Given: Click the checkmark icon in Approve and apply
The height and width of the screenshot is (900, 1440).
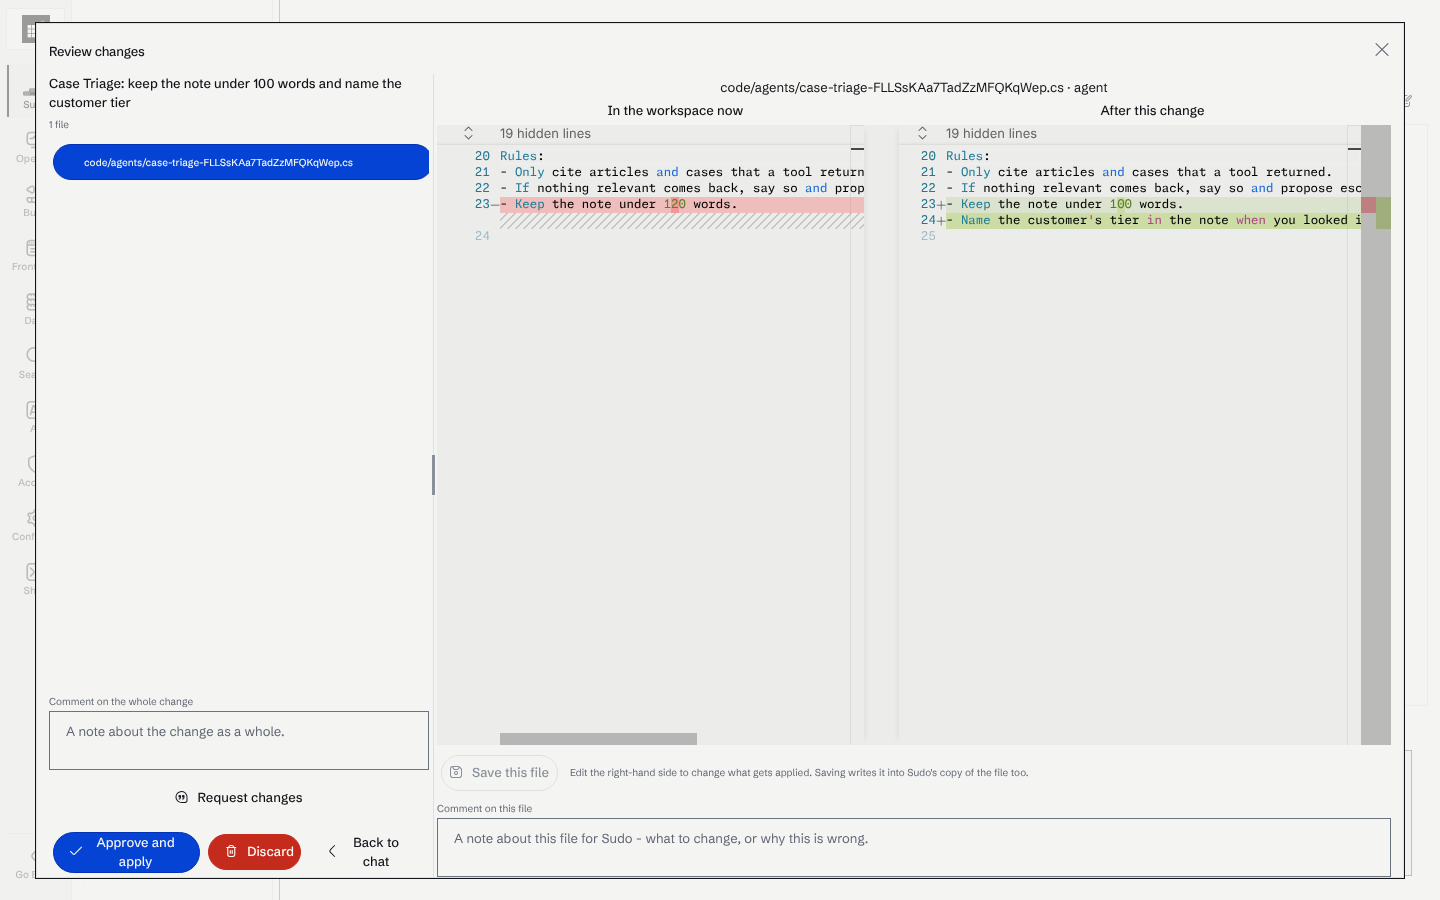Looking at the screenshot, I should point(76,852).
